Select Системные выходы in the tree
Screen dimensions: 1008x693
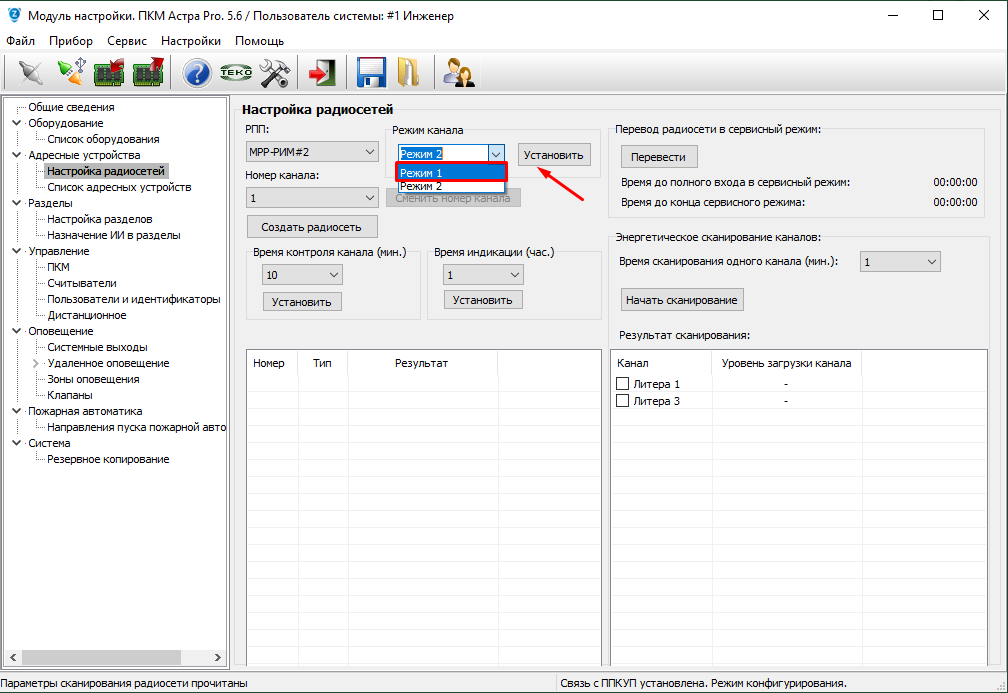tap(97, 347)
